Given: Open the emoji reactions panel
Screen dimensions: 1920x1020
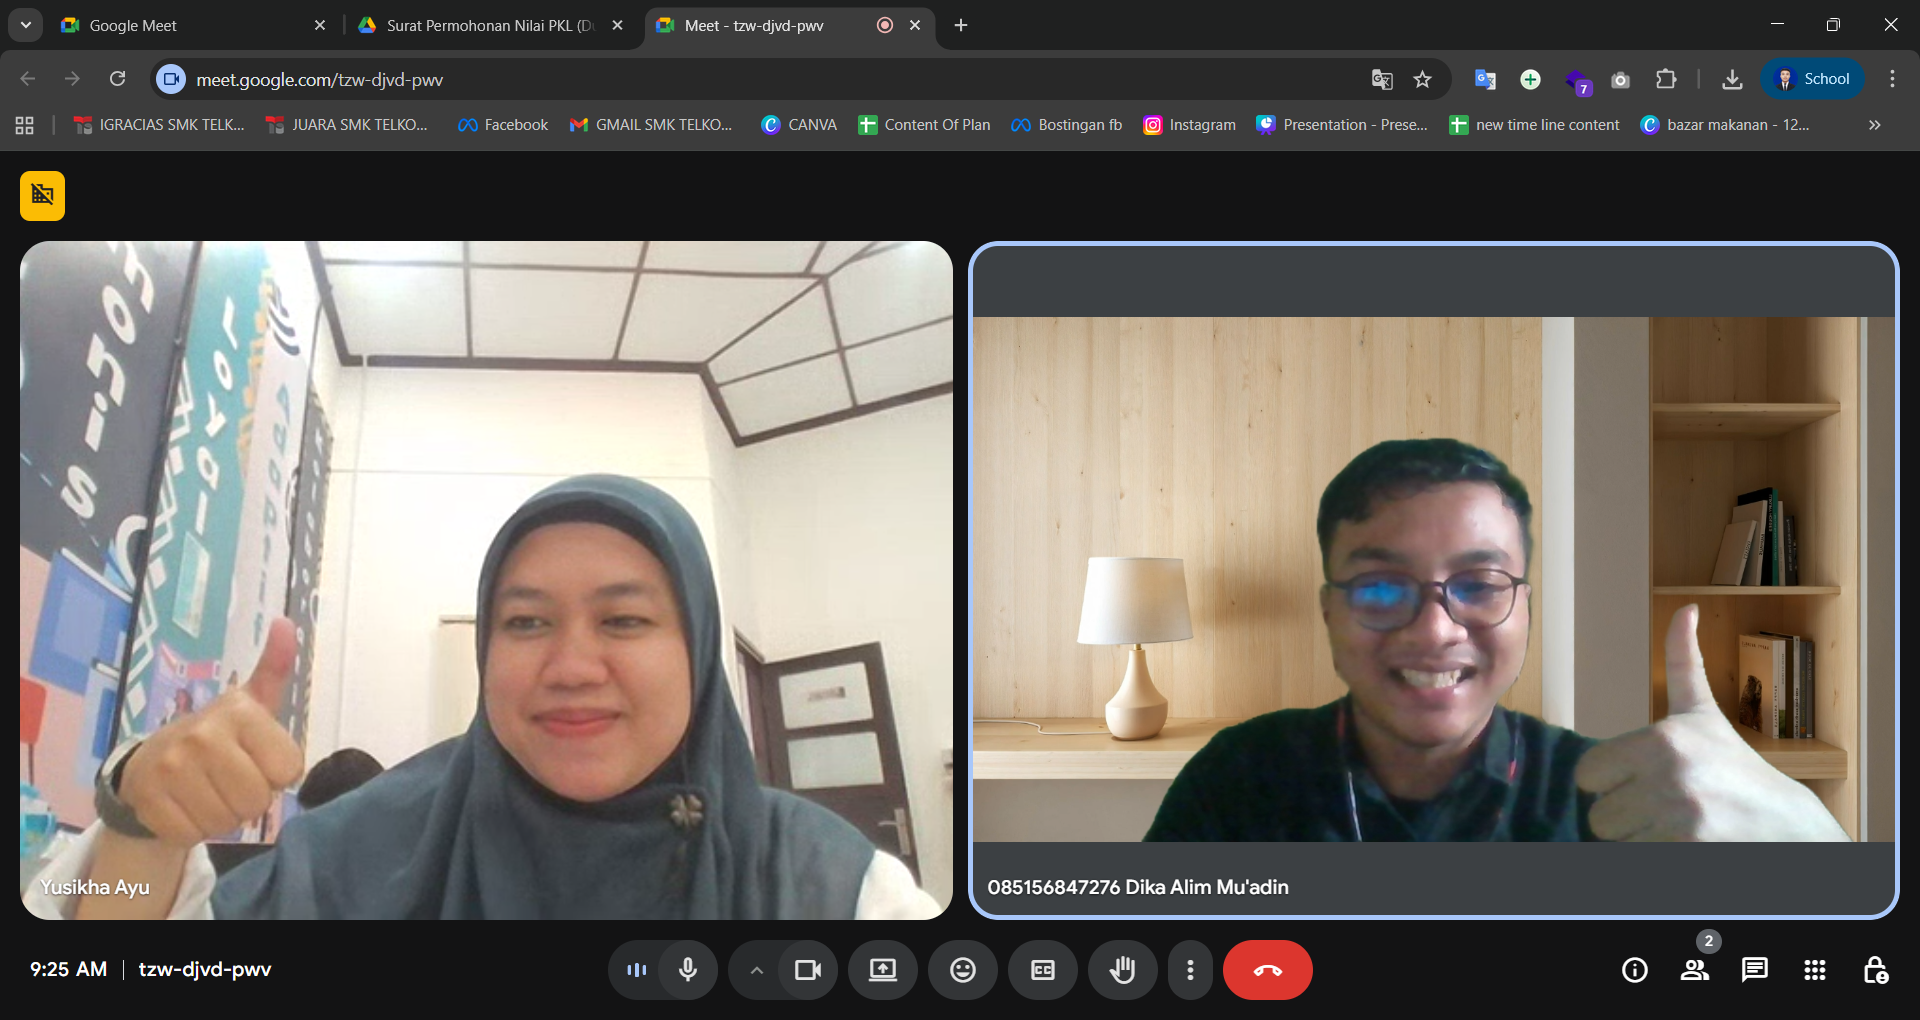Looking at the screenshot, I should [962, 970].
